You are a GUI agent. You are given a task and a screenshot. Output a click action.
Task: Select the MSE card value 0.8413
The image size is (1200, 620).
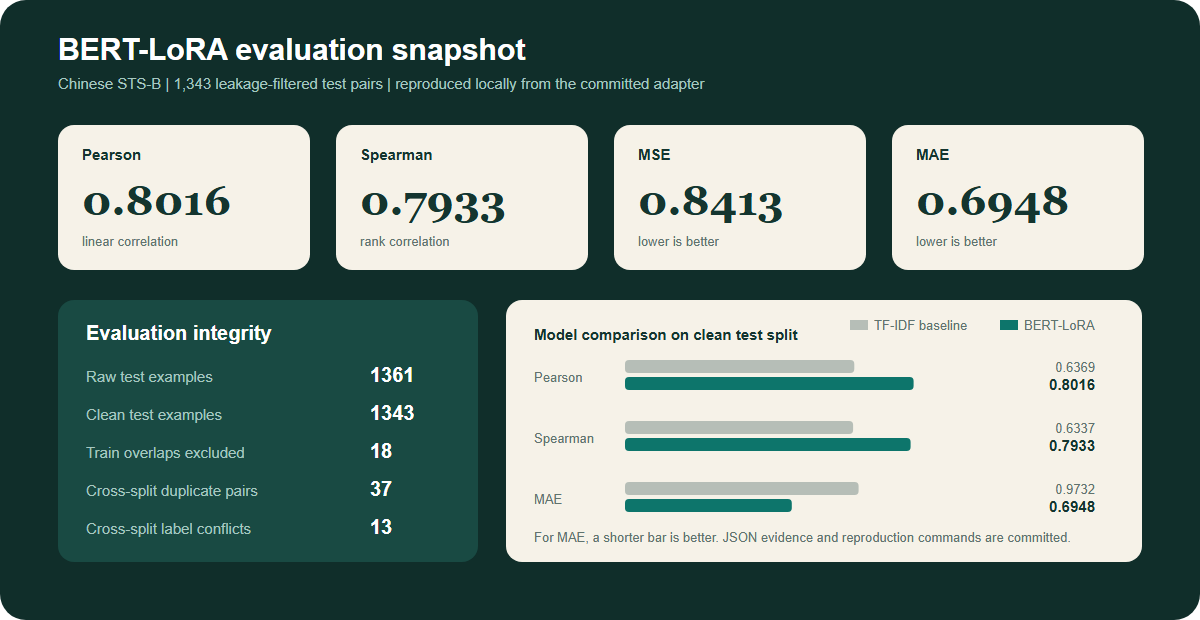(710, 203)
